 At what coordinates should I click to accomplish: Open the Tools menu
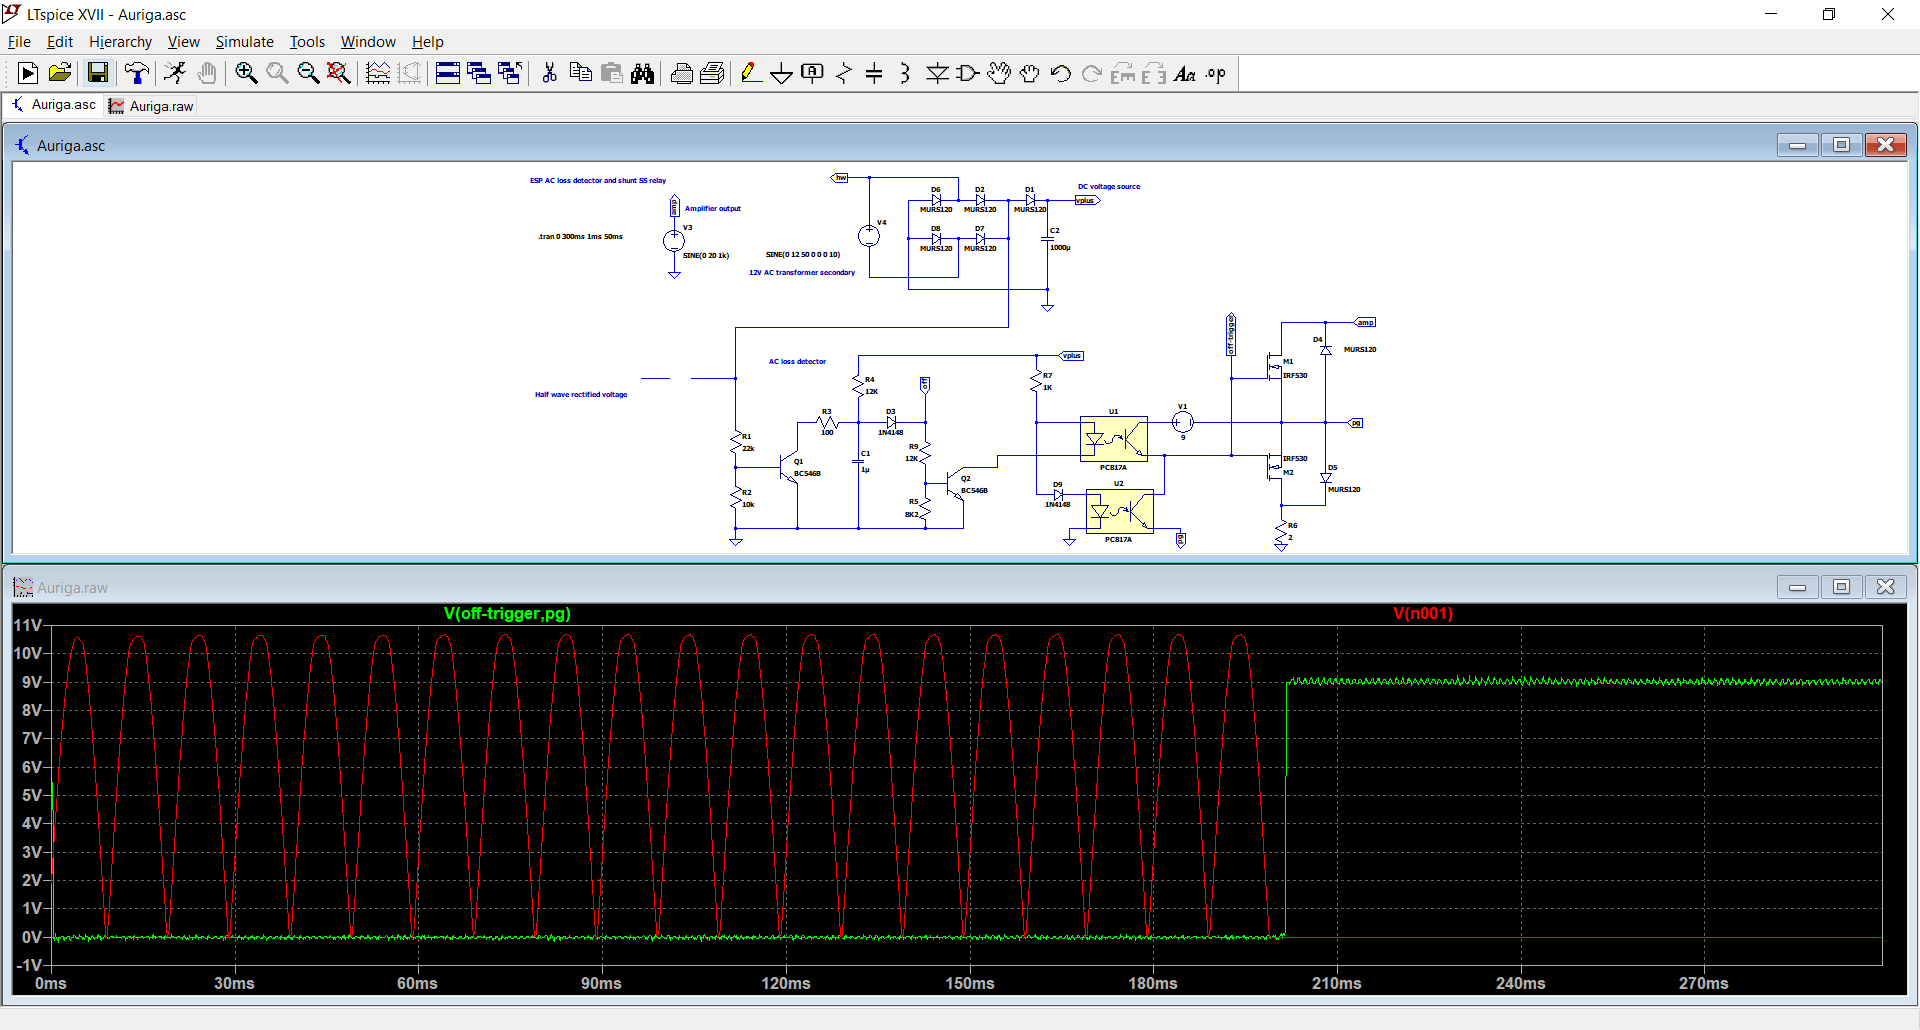307,42
